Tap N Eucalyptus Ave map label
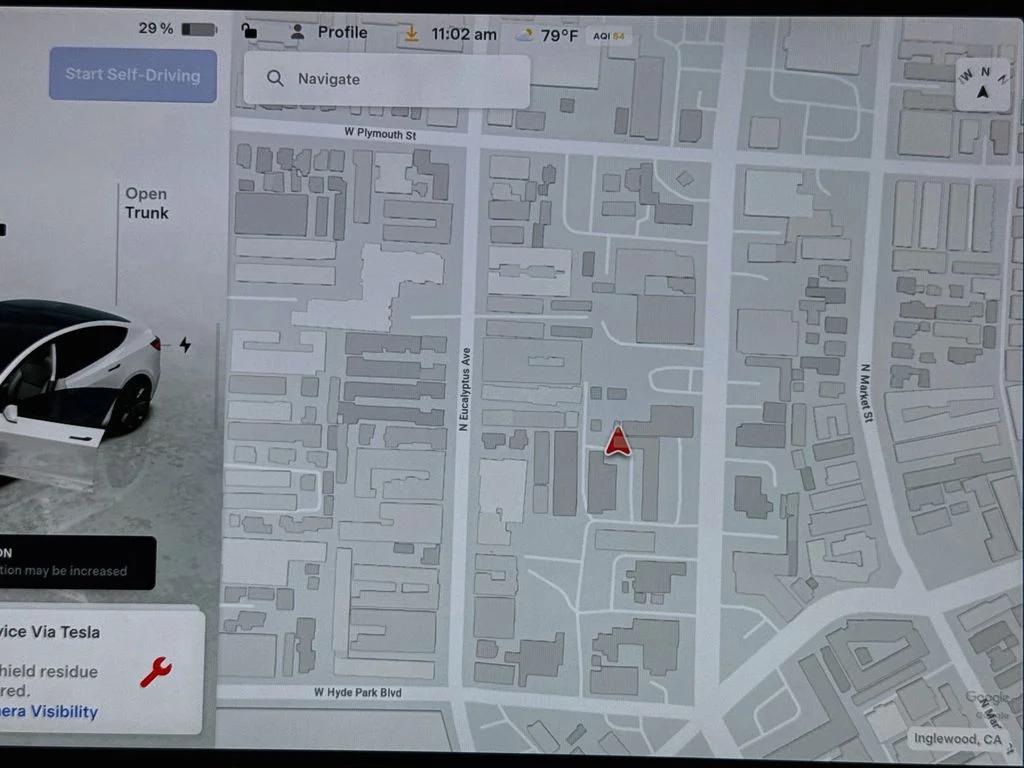Screen dimensions: 1024x768 464,389
